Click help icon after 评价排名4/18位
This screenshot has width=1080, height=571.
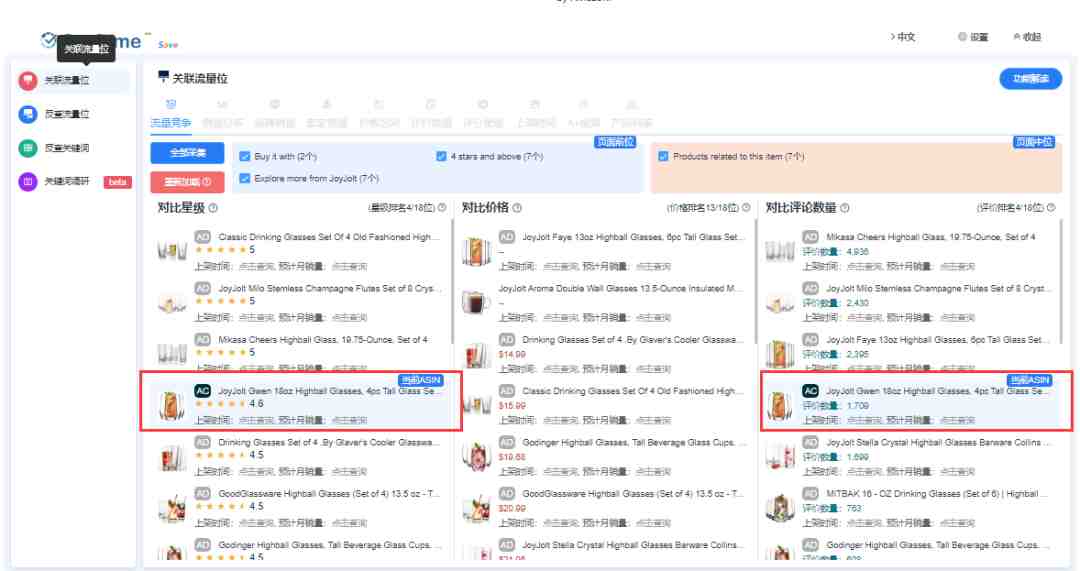coord(1051,207)
